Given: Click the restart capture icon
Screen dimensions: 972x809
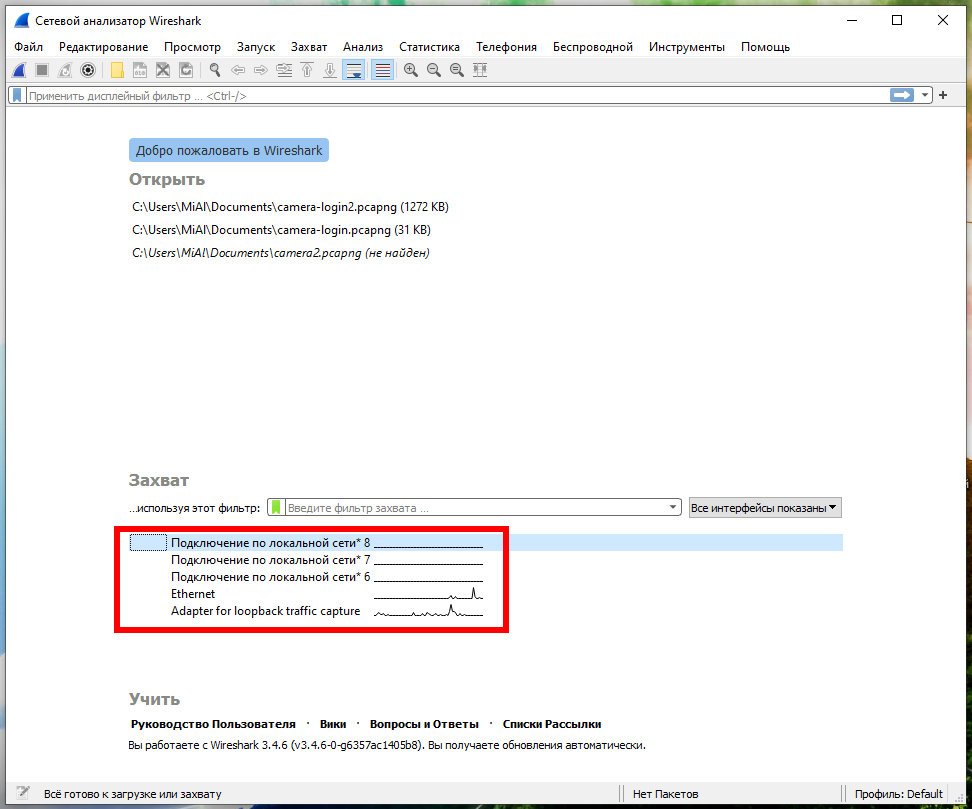Looking at the screenshot, I should tap(65, 70).
